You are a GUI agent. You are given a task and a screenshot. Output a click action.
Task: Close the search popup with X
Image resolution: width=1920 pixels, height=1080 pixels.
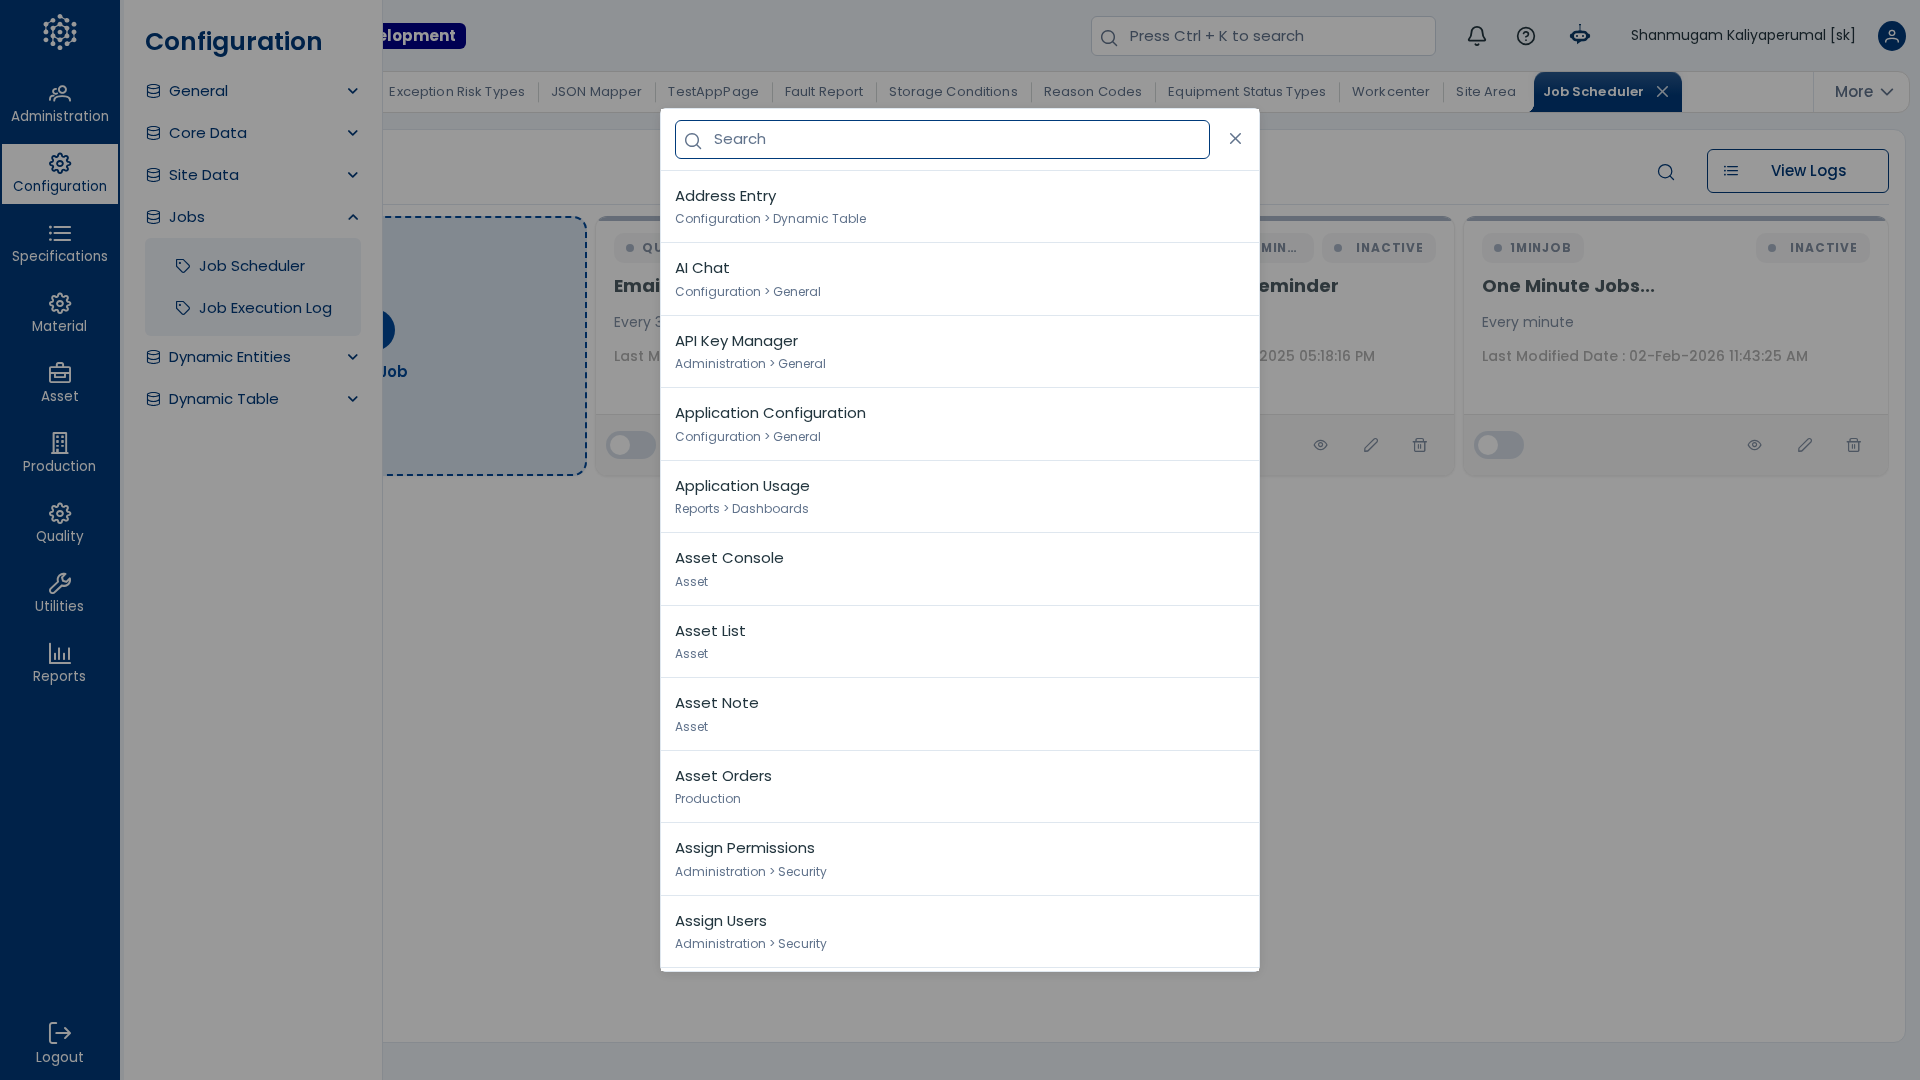click(x=1236, y=139)
